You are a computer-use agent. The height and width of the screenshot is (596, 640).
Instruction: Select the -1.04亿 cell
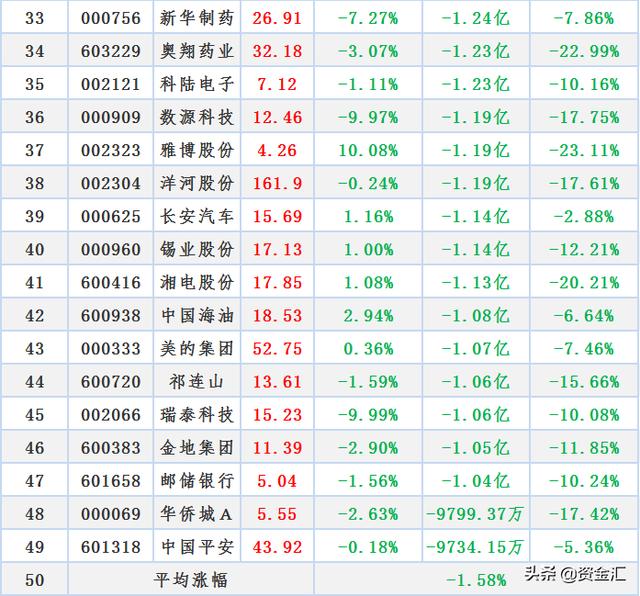(476, 481)
